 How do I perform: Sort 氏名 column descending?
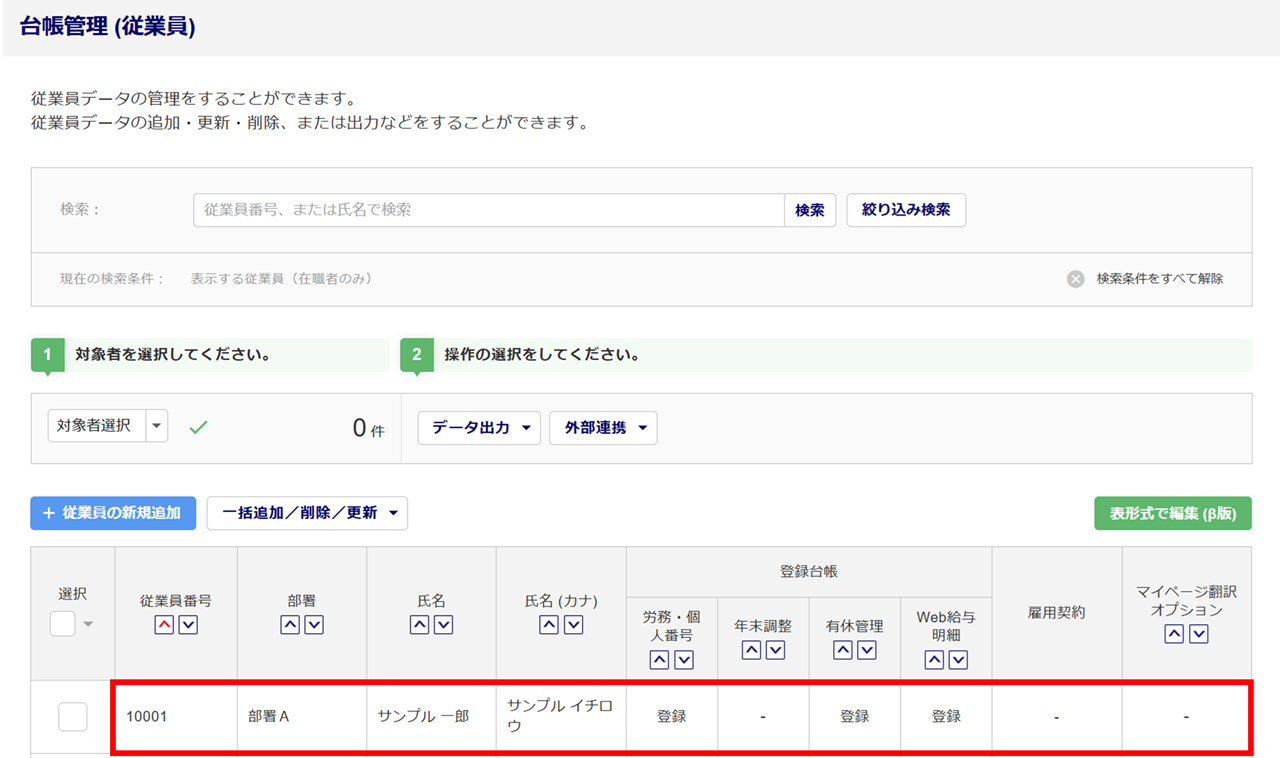tap(444, 625)
